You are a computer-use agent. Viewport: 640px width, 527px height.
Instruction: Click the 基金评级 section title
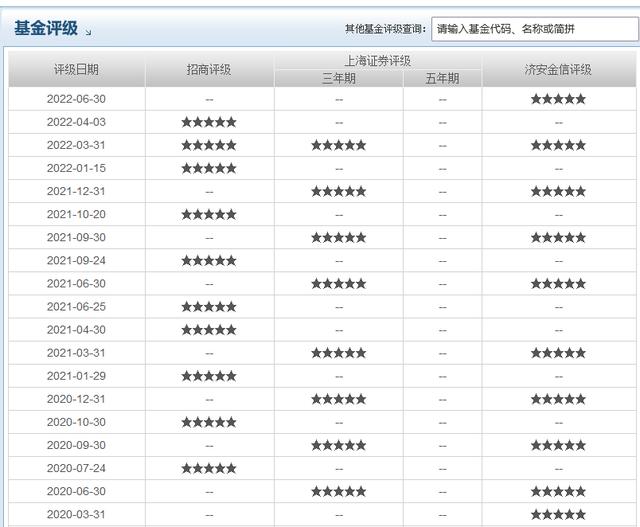pos(46,28)
